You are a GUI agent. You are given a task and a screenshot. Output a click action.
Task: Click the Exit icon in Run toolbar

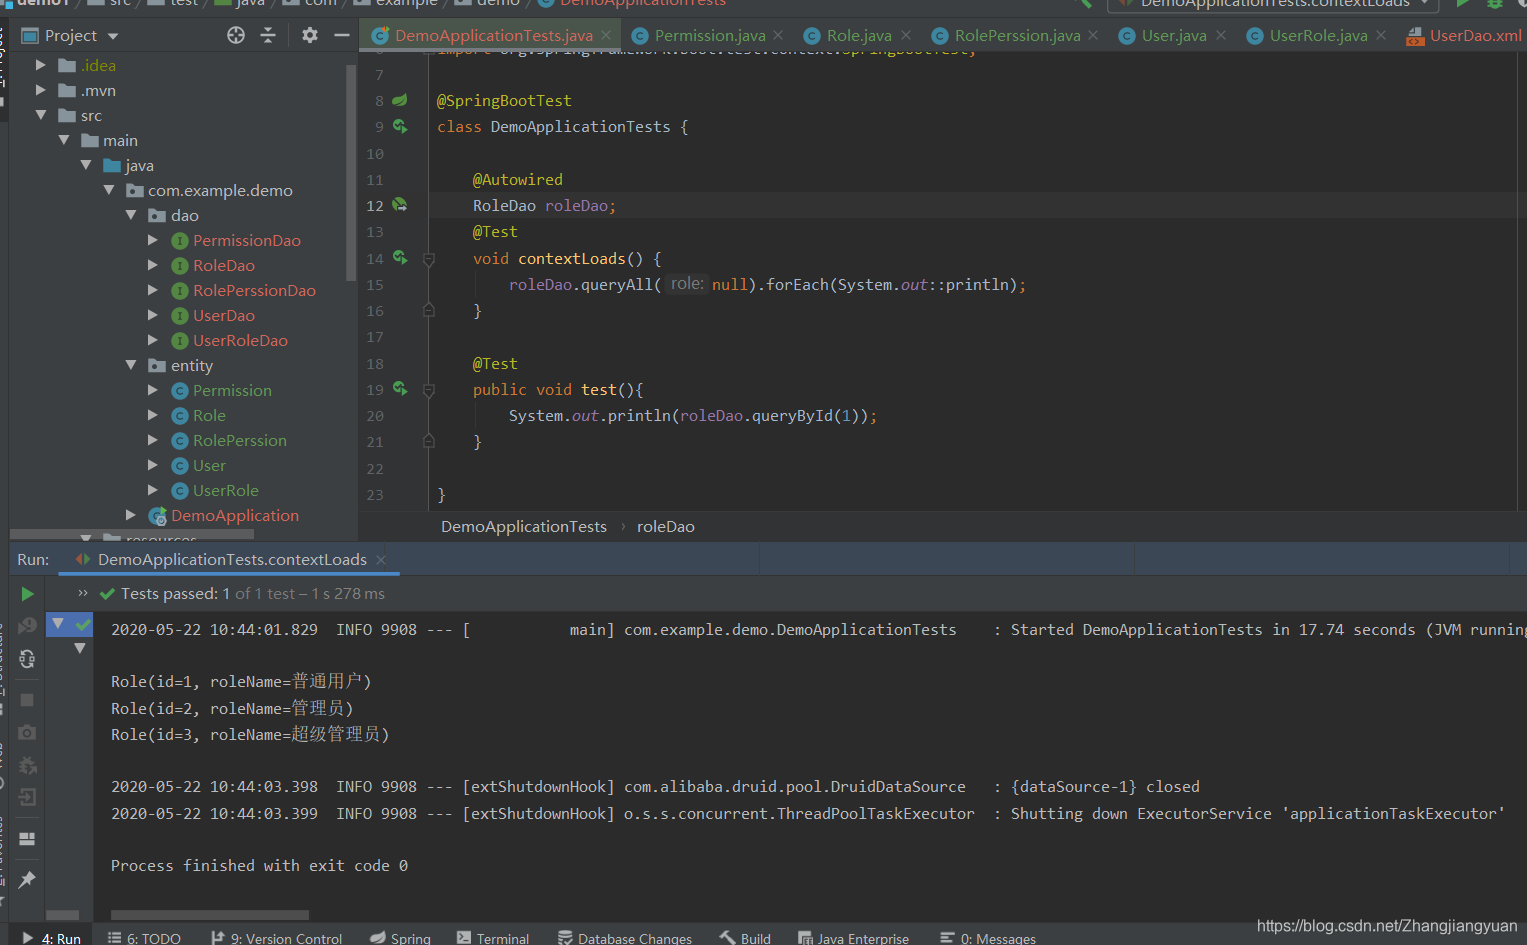[27, 797]
